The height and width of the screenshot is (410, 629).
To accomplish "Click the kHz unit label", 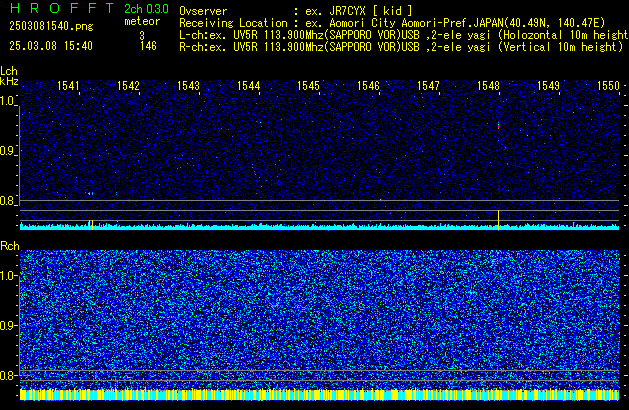I will point(9,81).
